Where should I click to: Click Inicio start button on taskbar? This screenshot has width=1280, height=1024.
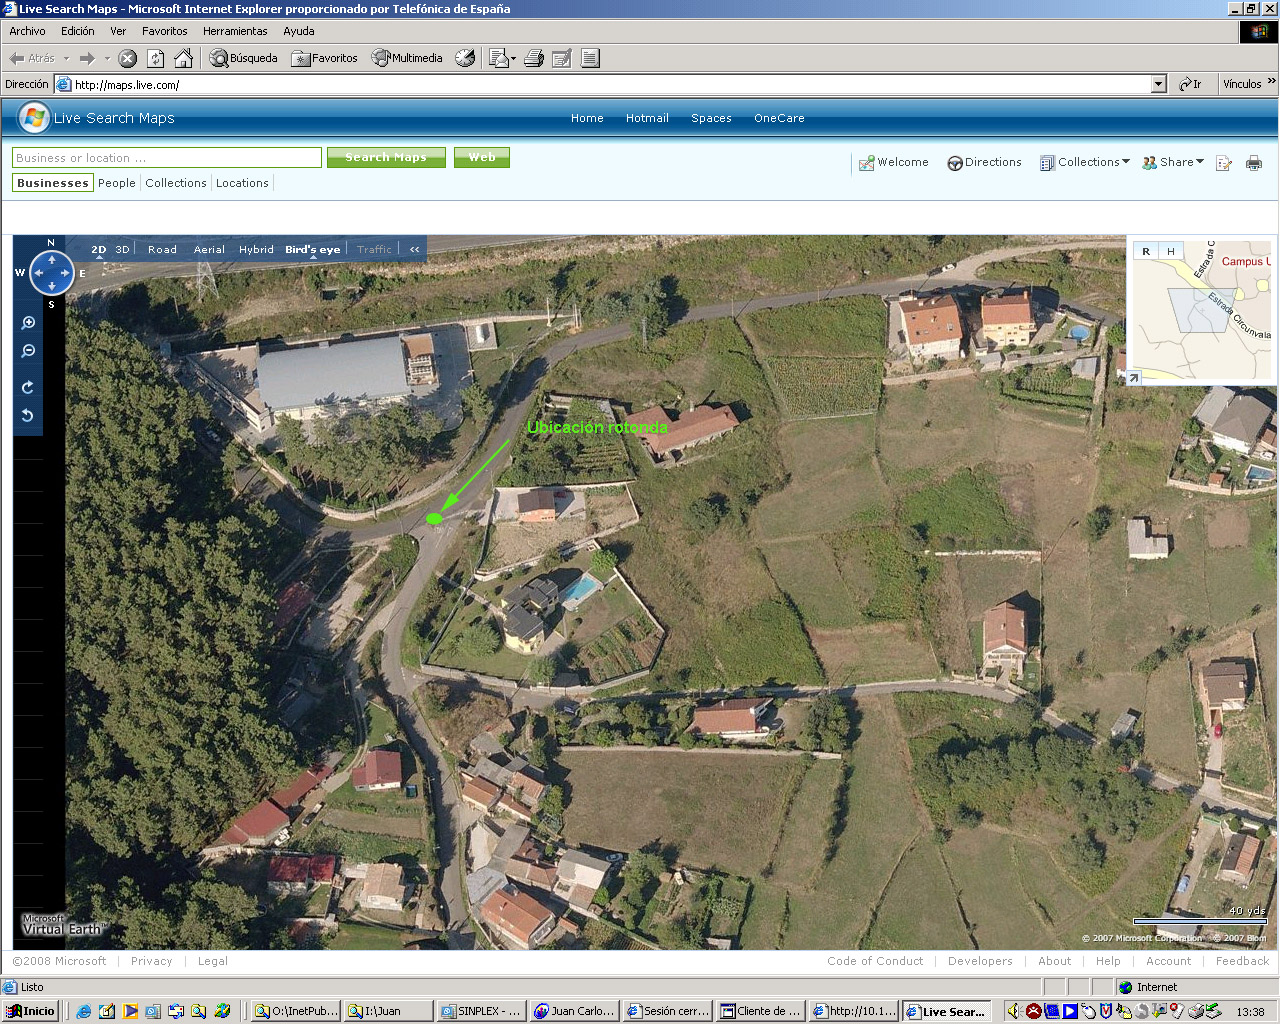pyautogui.click(x=30, y=1011)
